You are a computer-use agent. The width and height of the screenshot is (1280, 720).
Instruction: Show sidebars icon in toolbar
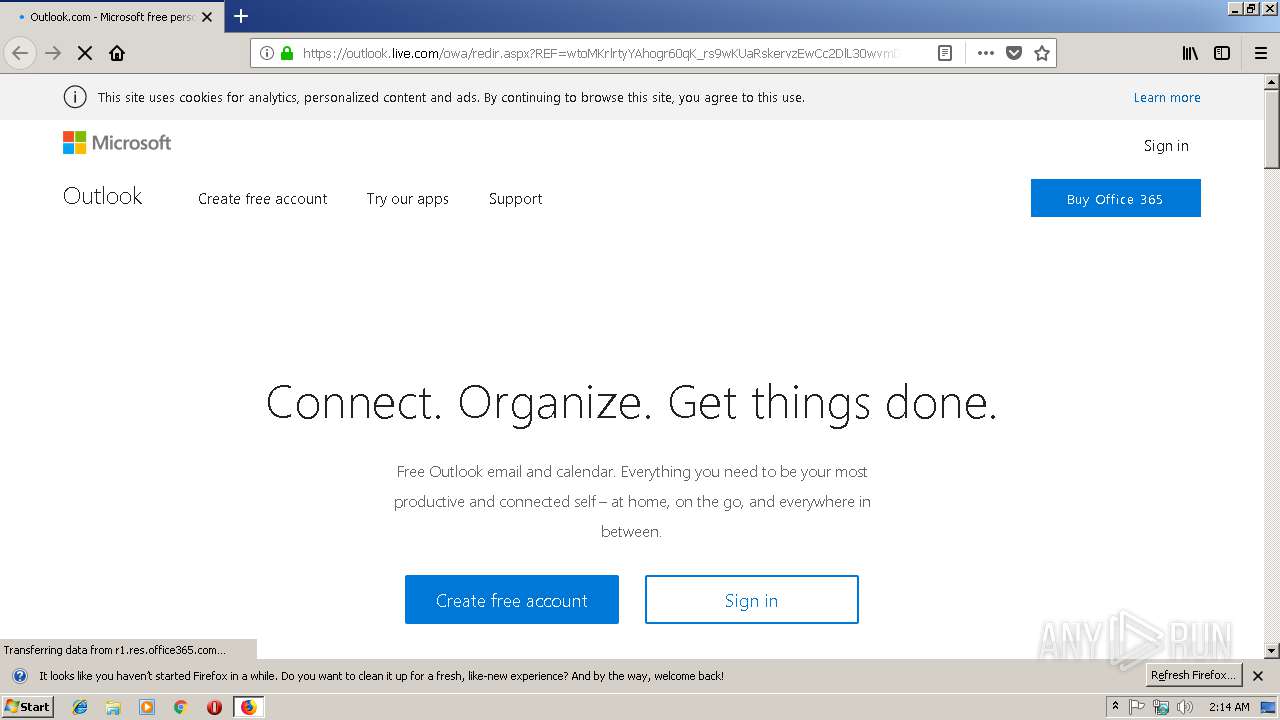coord(1222,53)
